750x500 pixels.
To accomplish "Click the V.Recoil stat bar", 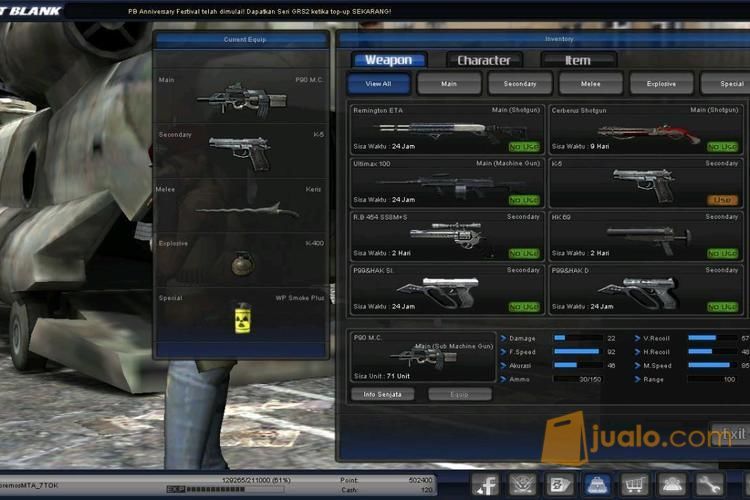I will click(x=712, y=338).
